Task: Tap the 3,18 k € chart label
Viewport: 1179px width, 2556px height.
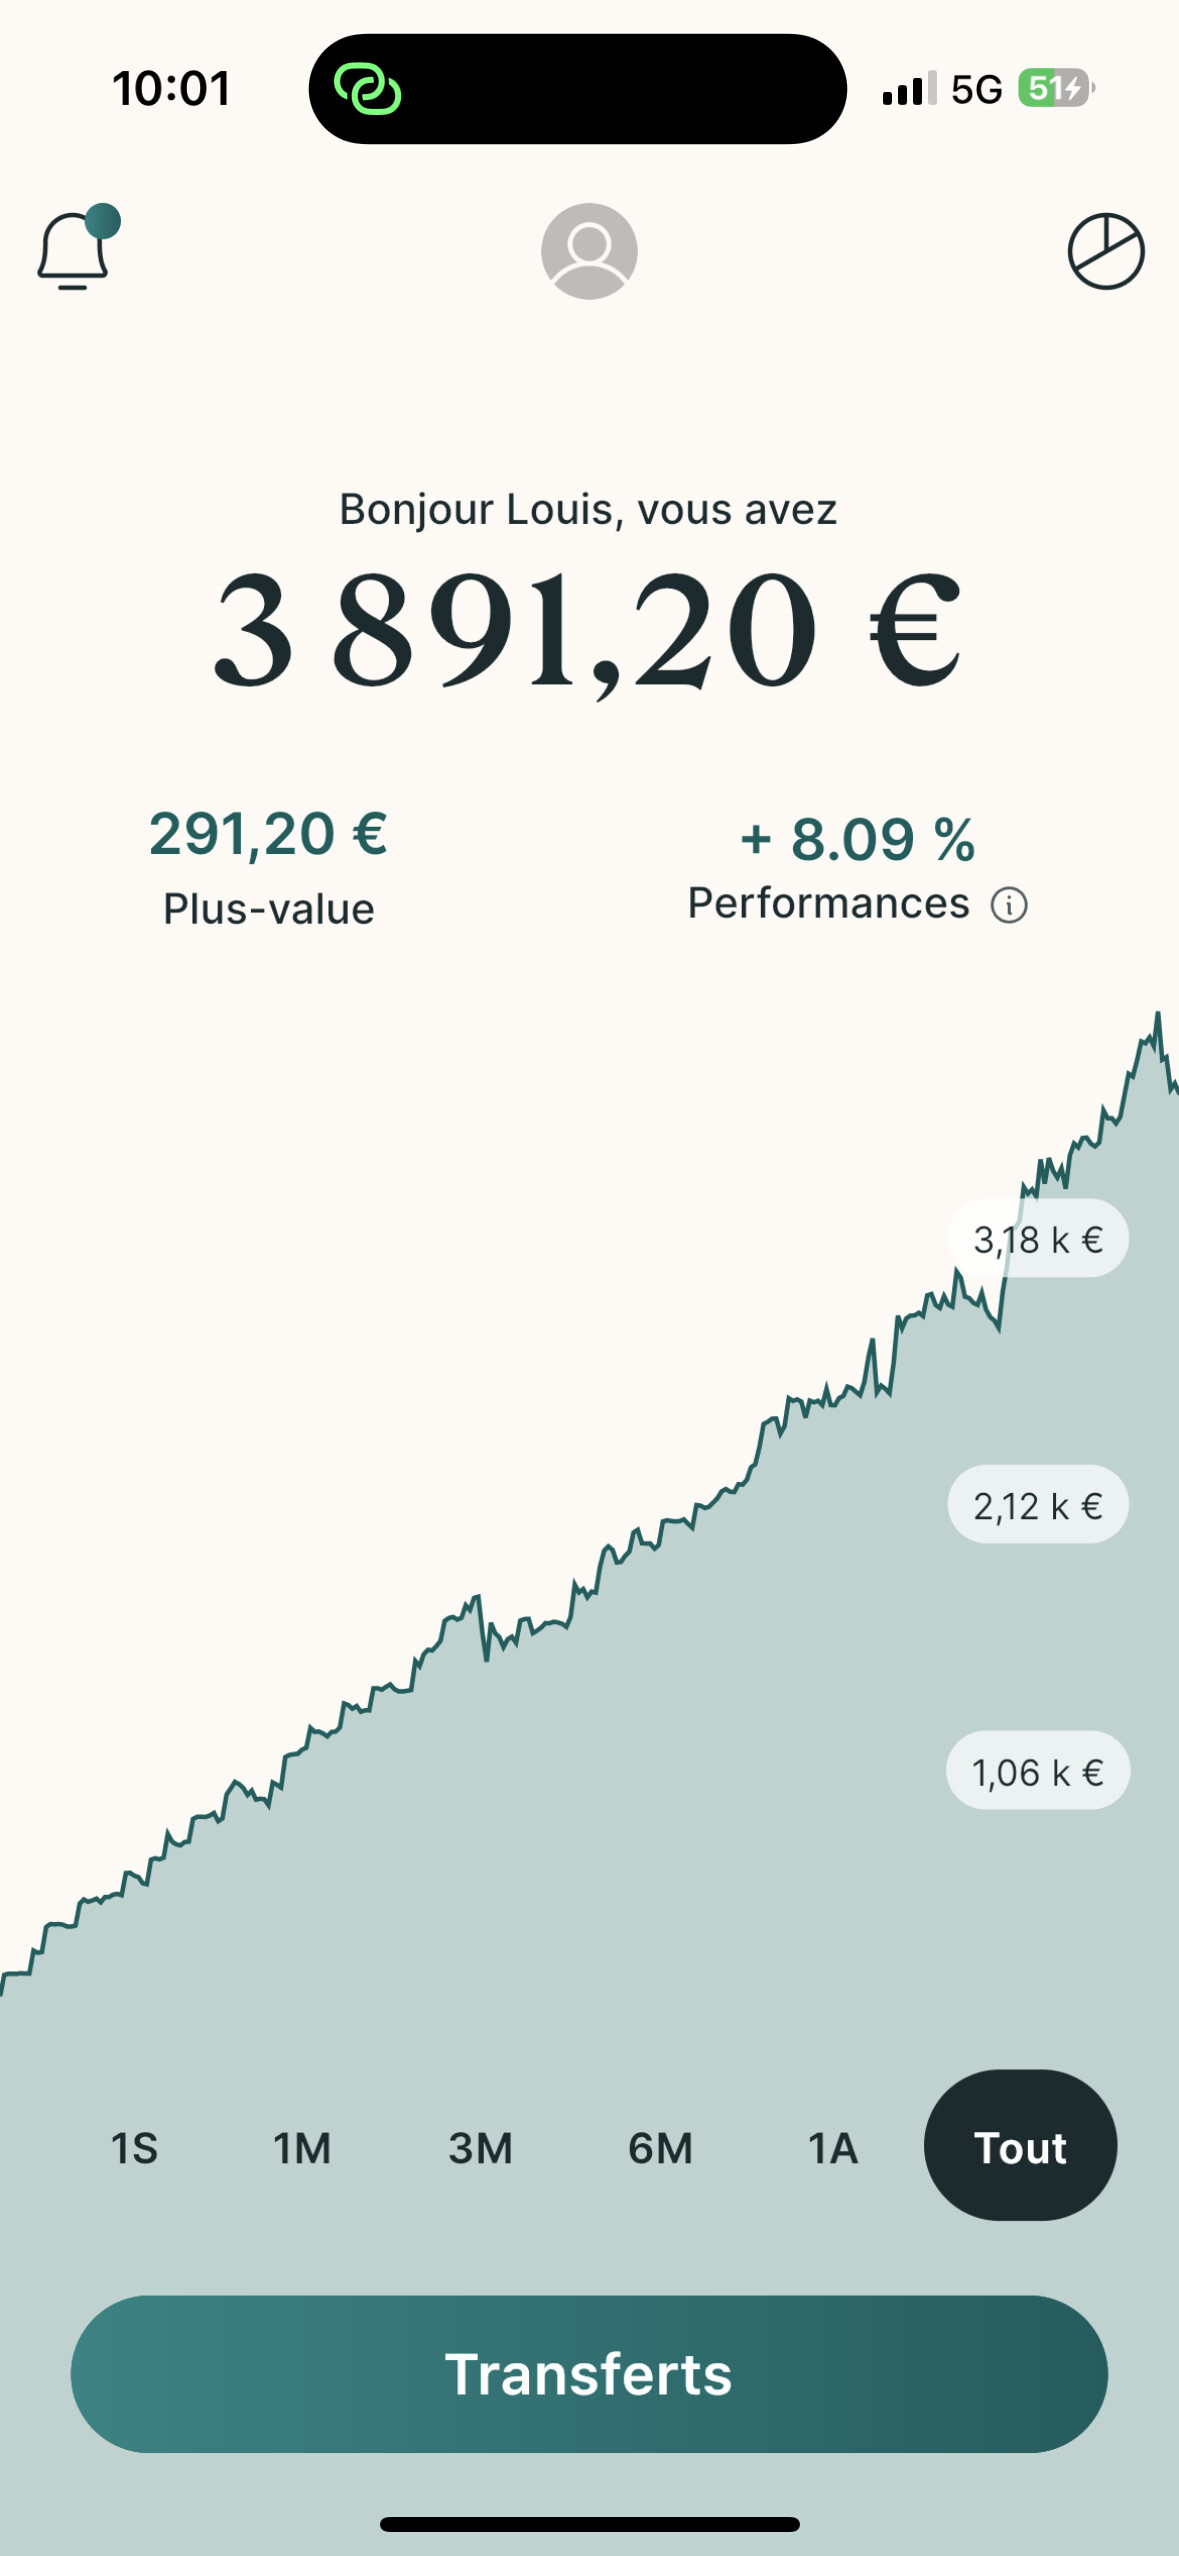Action: [1038, 1239]
